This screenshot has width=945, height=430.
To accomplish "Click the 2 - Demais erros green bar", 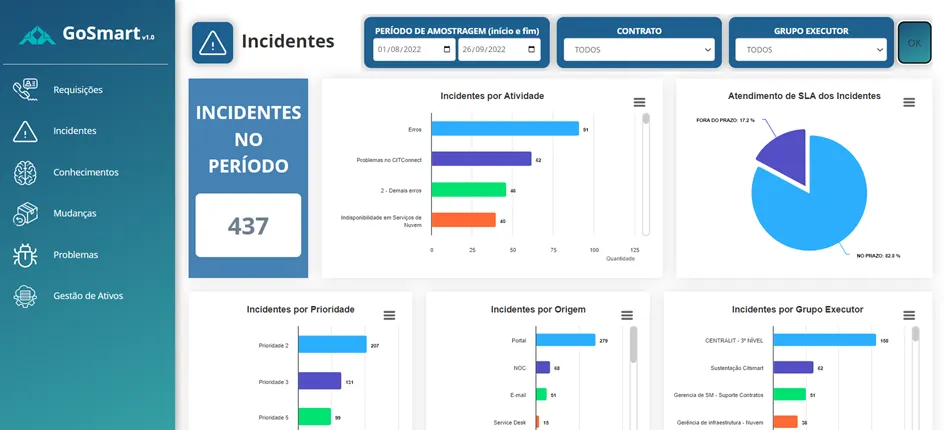I will click(469, 190).
